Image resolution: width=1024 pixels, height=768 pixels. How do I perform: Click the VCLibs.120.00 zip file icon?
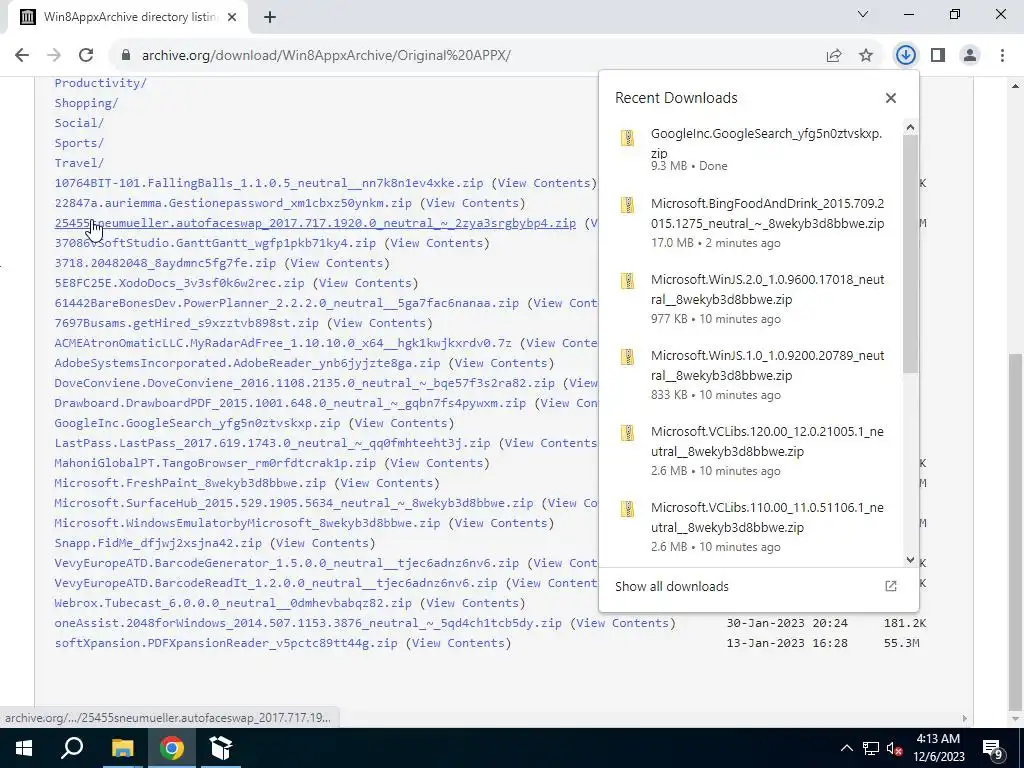point(628,433)
